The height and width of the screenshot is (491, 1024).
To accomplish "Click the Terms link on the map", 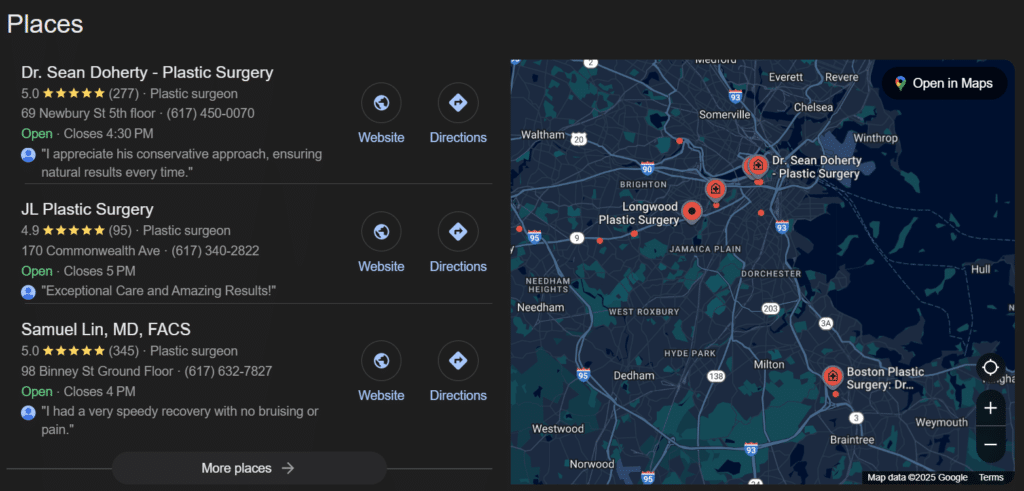I will [991, 478].
